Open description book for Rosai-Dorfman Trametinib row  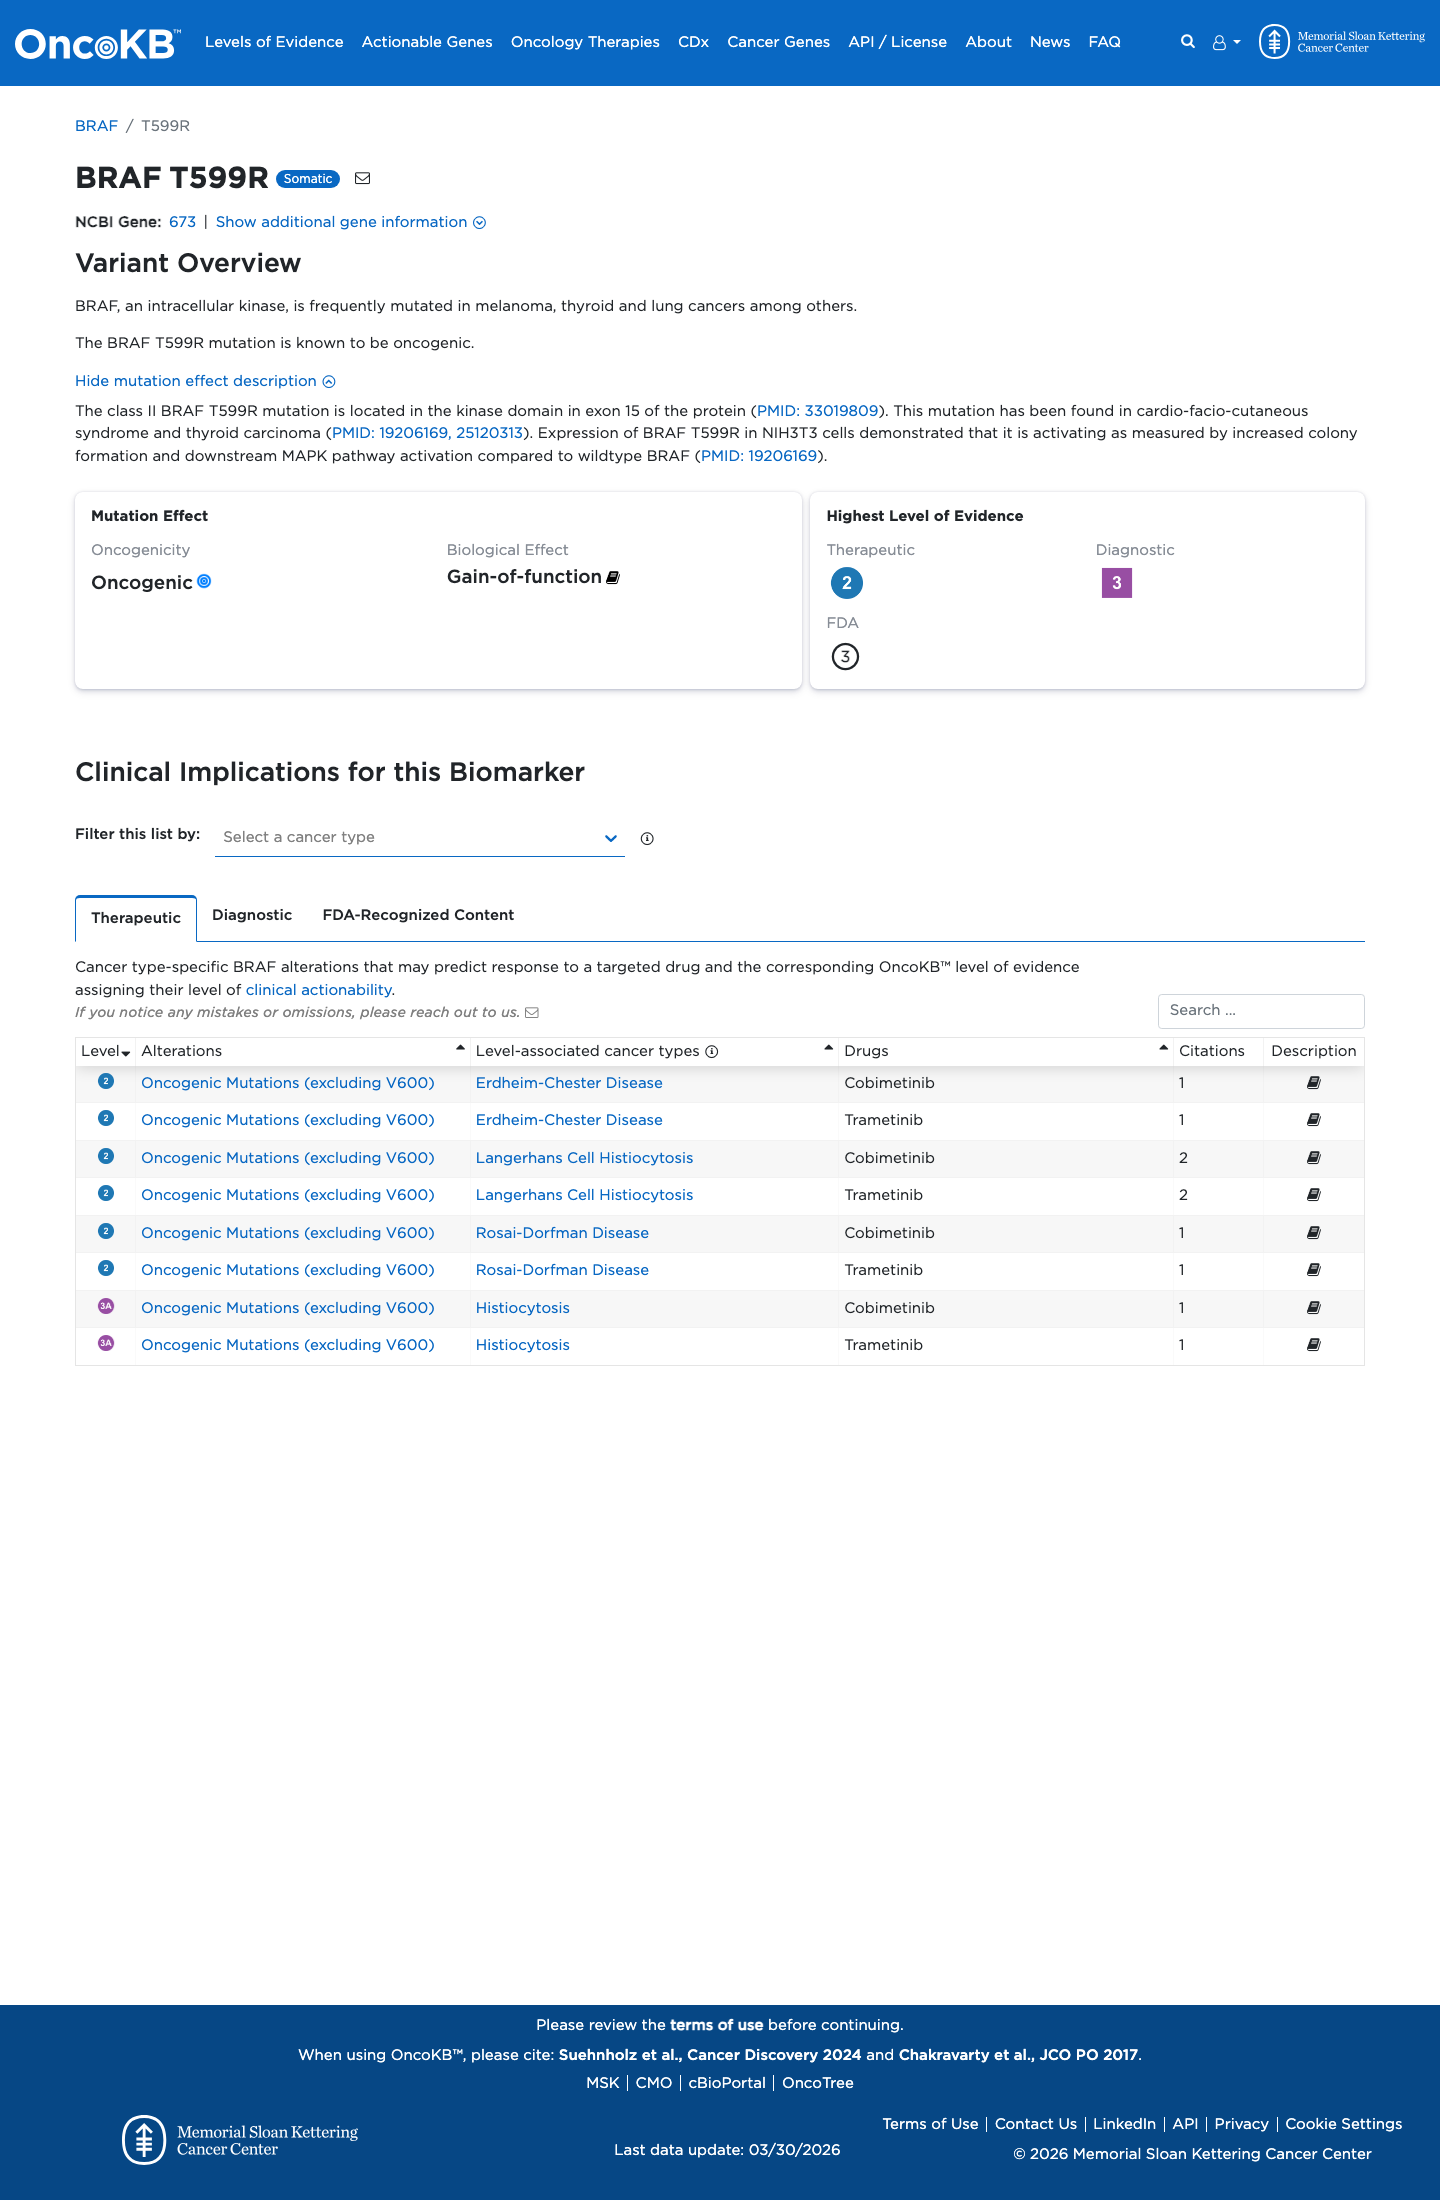pyautogui.click(x=1314, y=1270)
